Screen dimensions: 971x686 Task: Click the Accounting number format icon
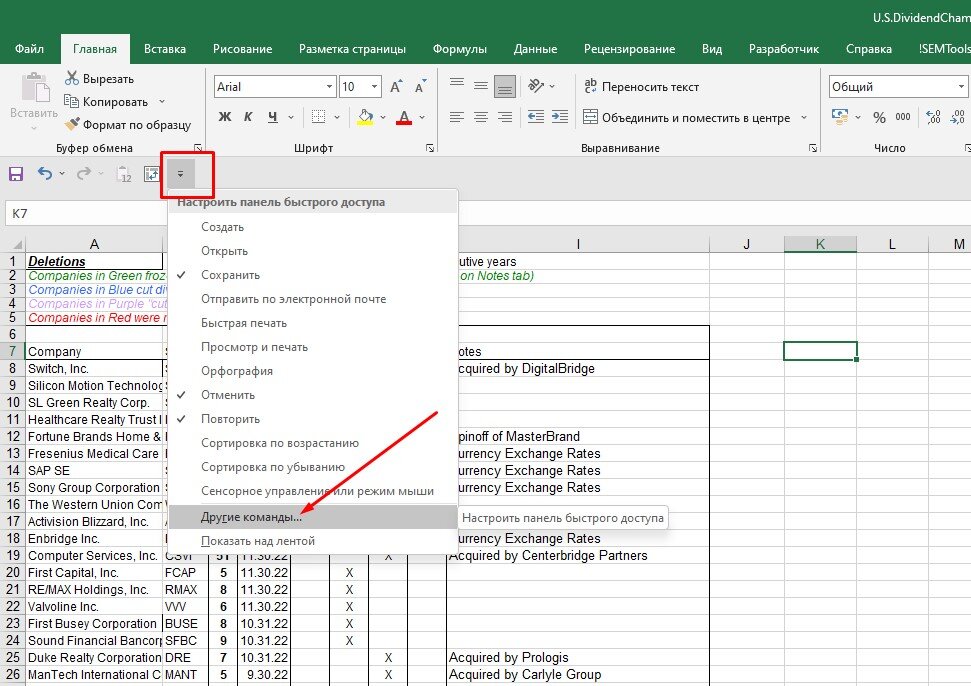(x=840, y=116)
